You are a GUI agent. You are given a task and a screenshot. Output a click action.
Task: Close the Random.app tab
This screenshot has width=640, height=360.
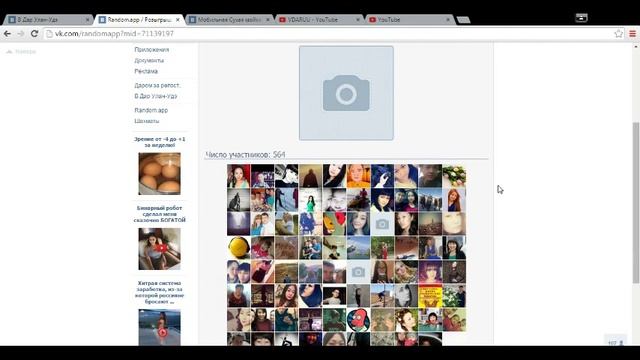(178, 20)
